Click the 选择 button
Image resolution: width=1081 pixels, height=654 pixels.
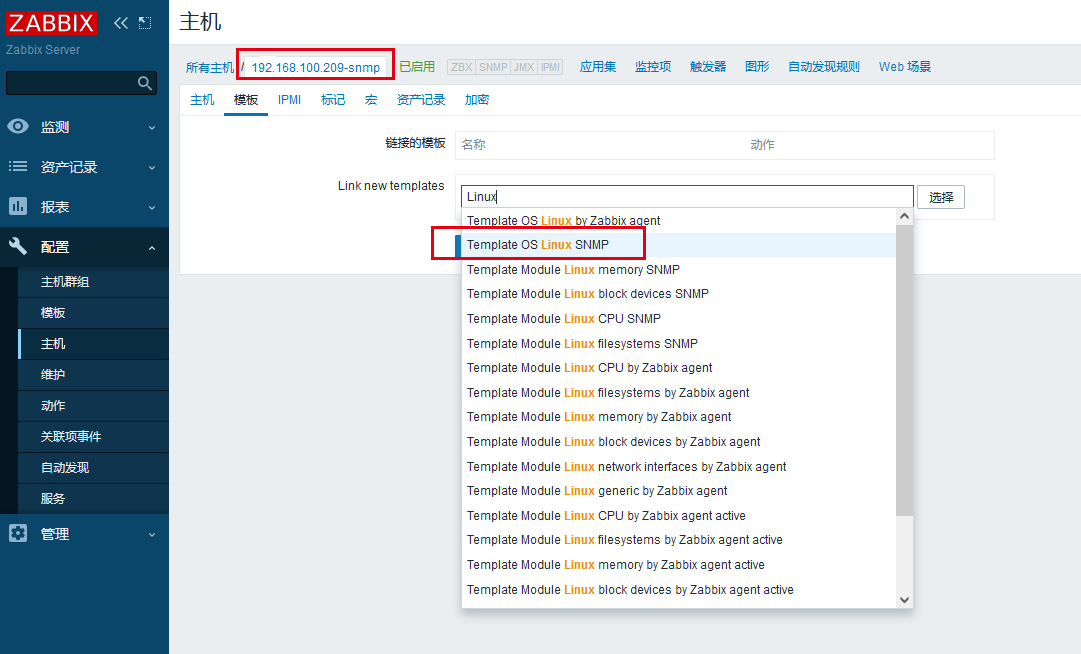[x=941, y=197]
